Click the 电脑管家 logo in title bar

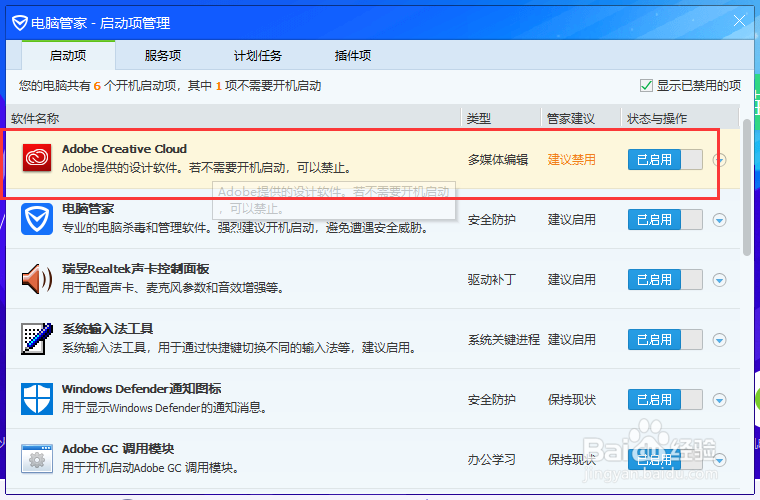[19, 23]
